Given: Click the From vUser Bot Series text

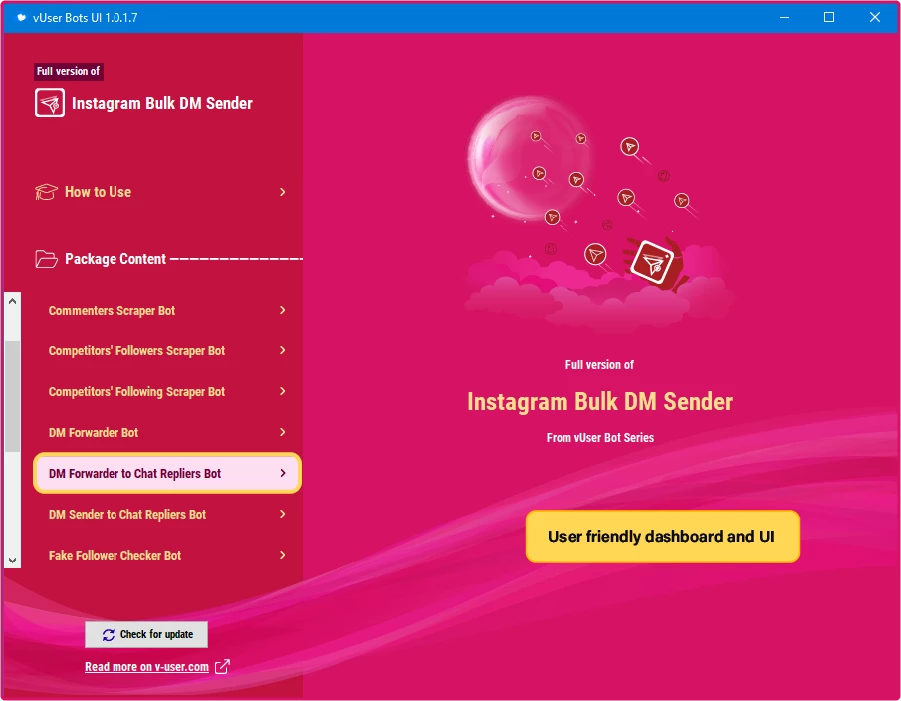Looking at the screenshot, I should 600,438.
